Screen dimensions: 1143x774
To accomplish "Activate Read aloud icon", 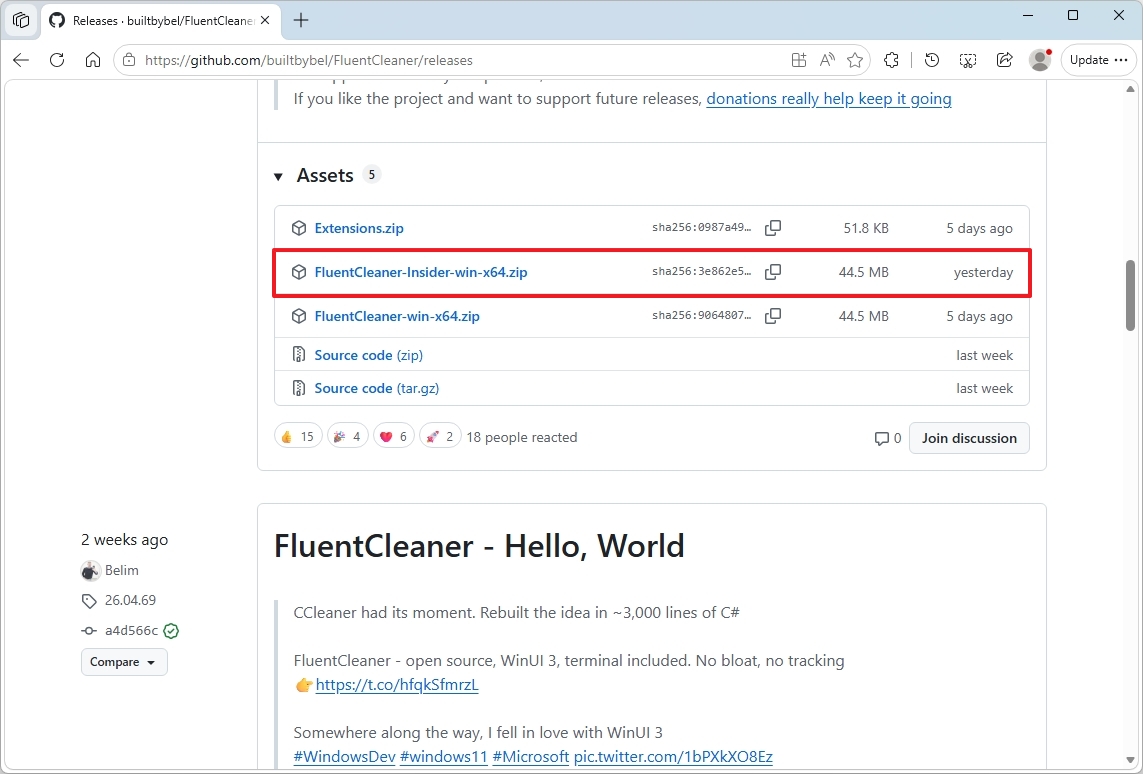I will click(x=827, y=60).
